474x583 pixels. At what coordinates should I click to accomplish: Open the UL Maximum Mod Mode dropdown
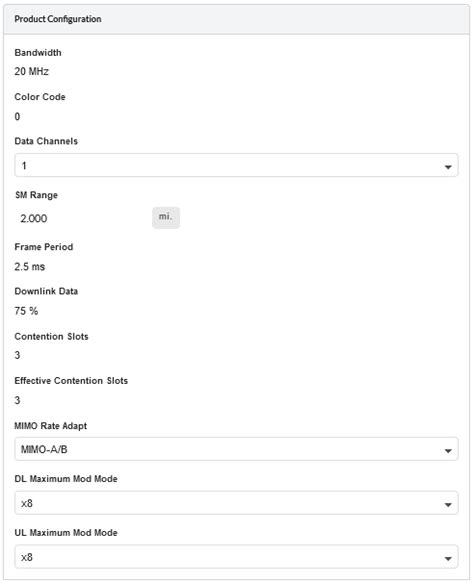pyautogui.click(x=236, y=557)
